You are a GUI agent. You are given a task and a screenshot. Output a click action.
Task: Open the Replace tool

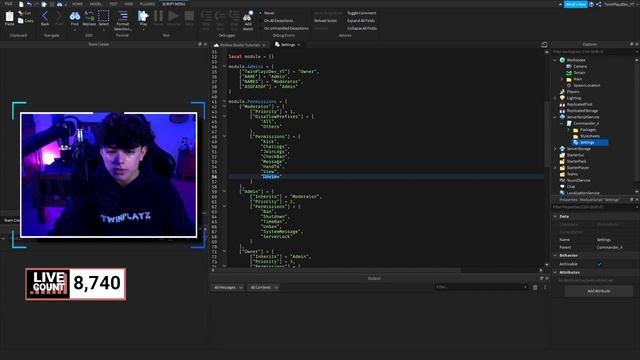pyautogui.click(x=89, y=16)
